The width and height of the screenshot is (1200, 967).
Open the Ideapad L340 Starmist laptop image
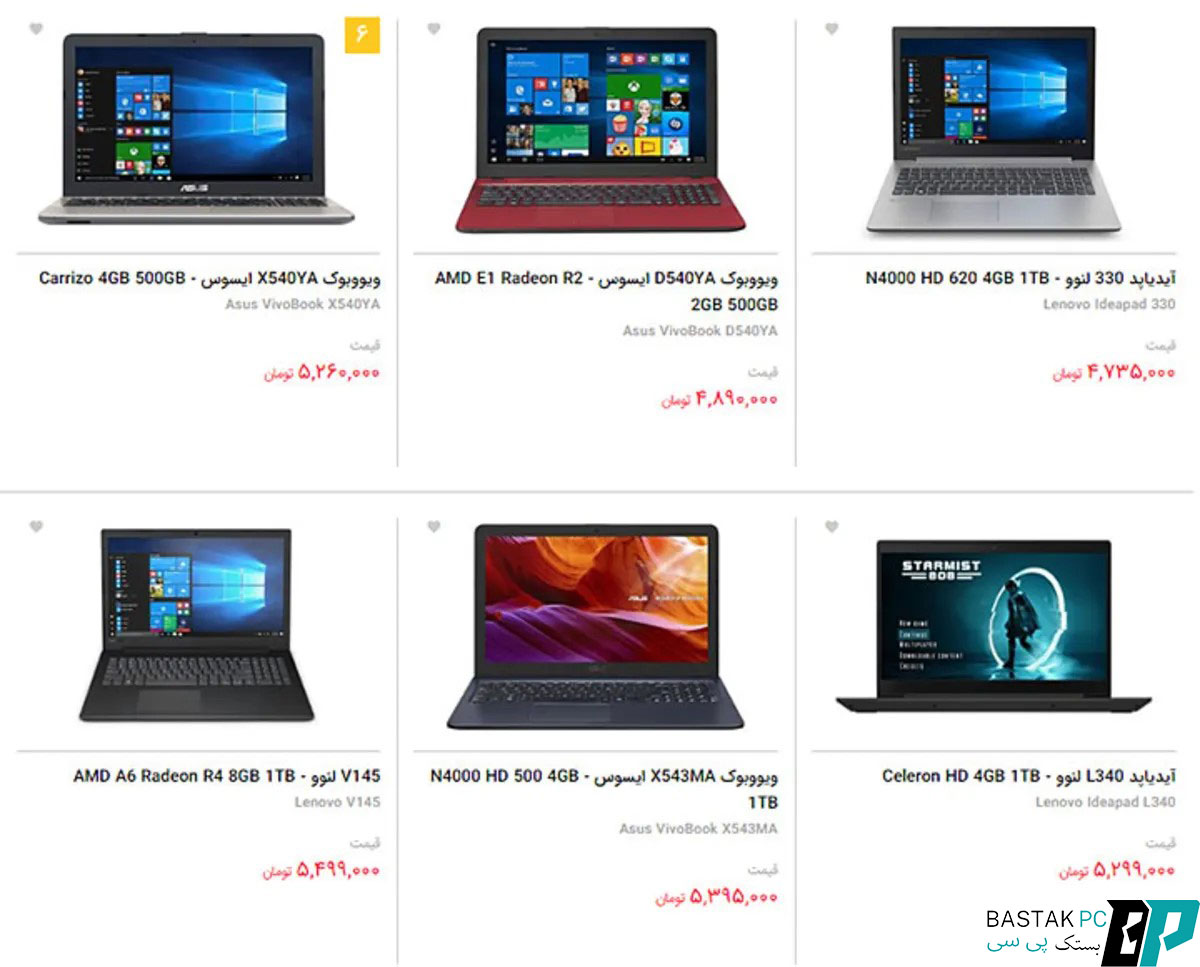(x=993, y=626)
